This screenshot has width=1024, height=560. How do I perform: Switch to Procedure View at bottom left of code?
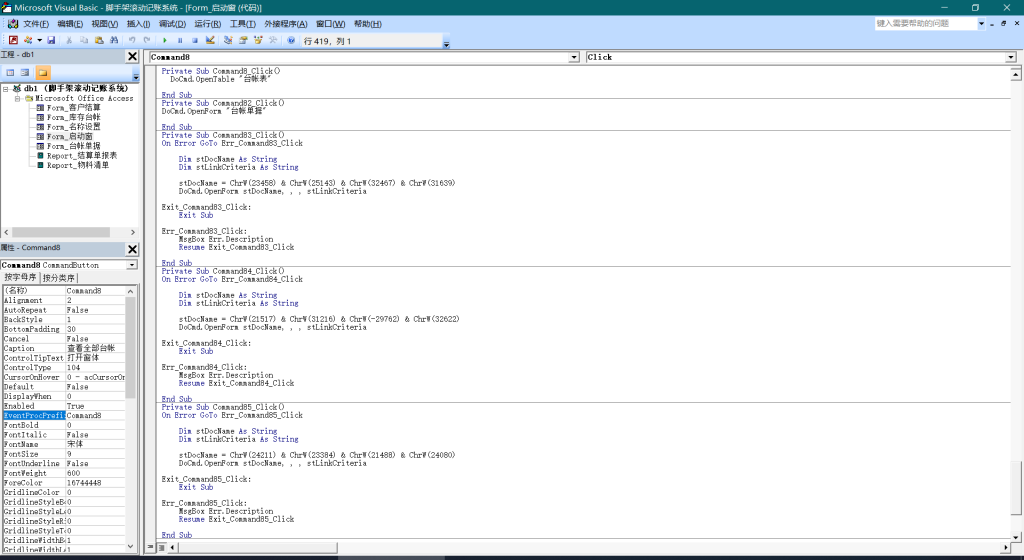150,547
